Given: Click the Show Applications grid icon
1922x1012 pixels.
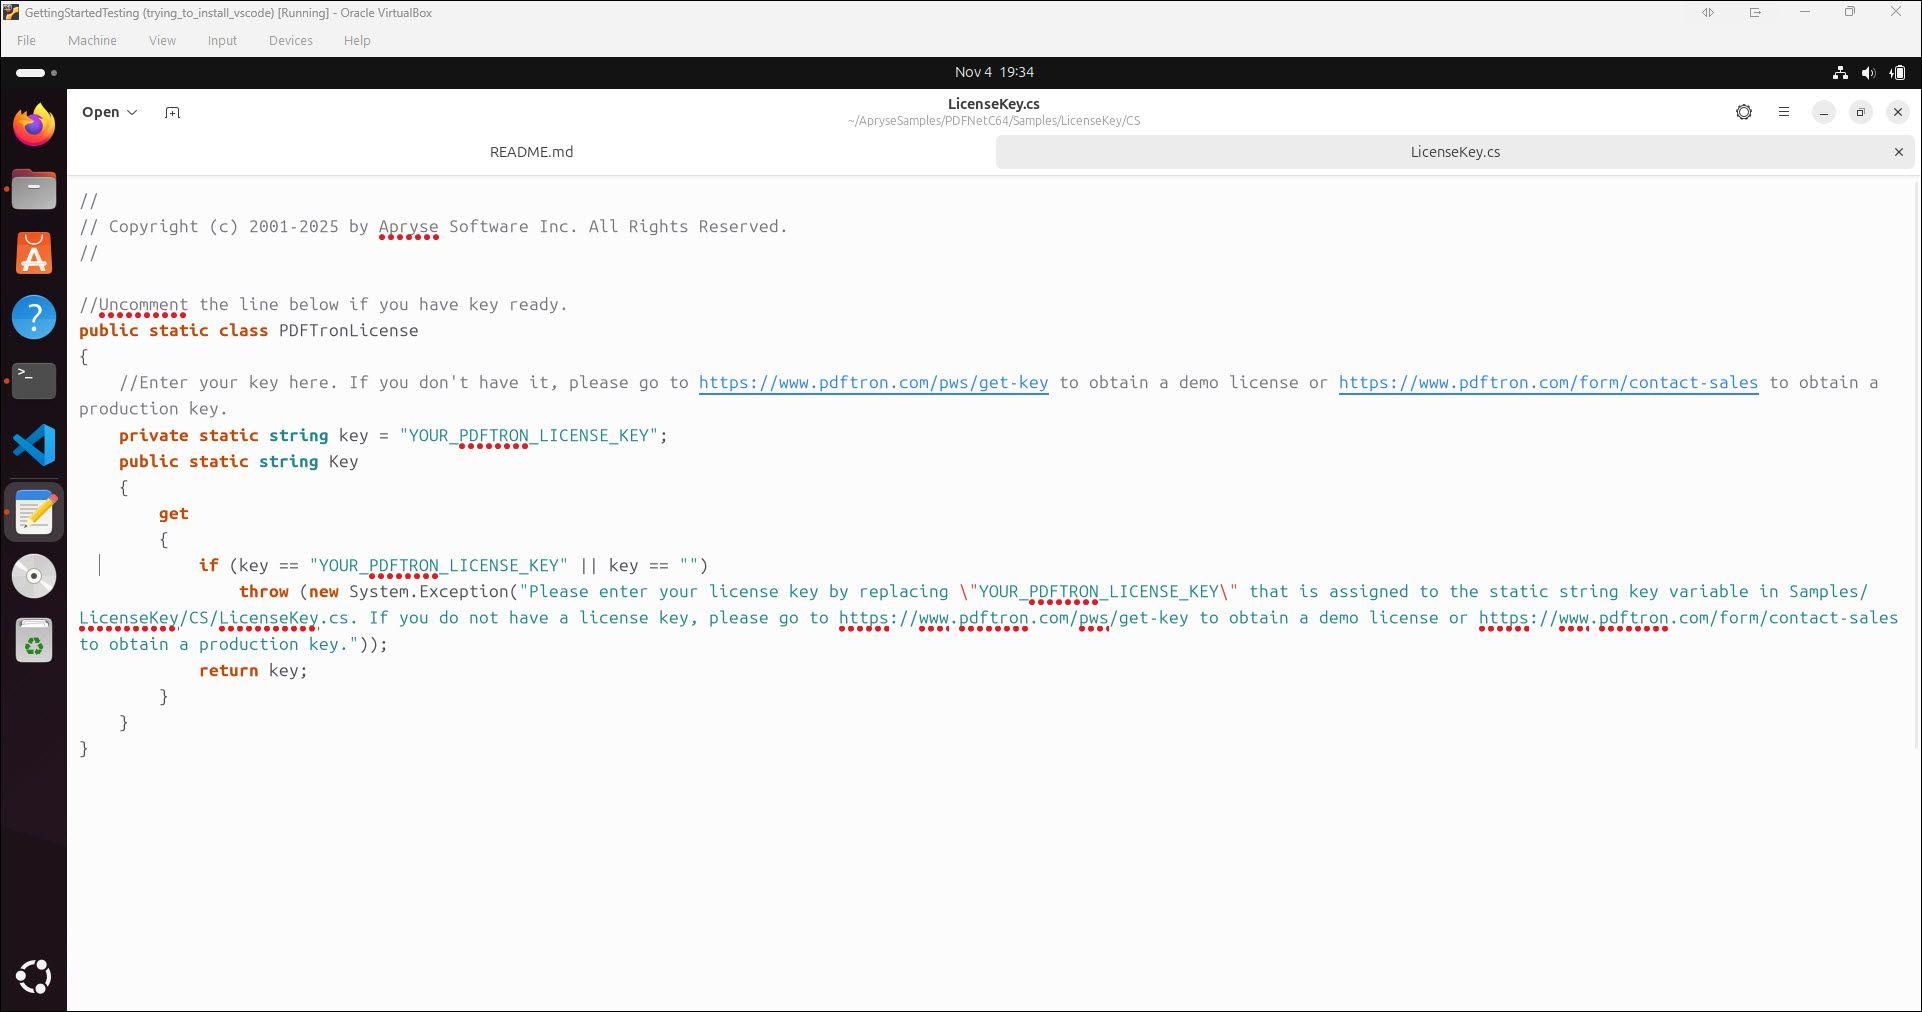Looking at the screenshot, I should coord(34,977).
